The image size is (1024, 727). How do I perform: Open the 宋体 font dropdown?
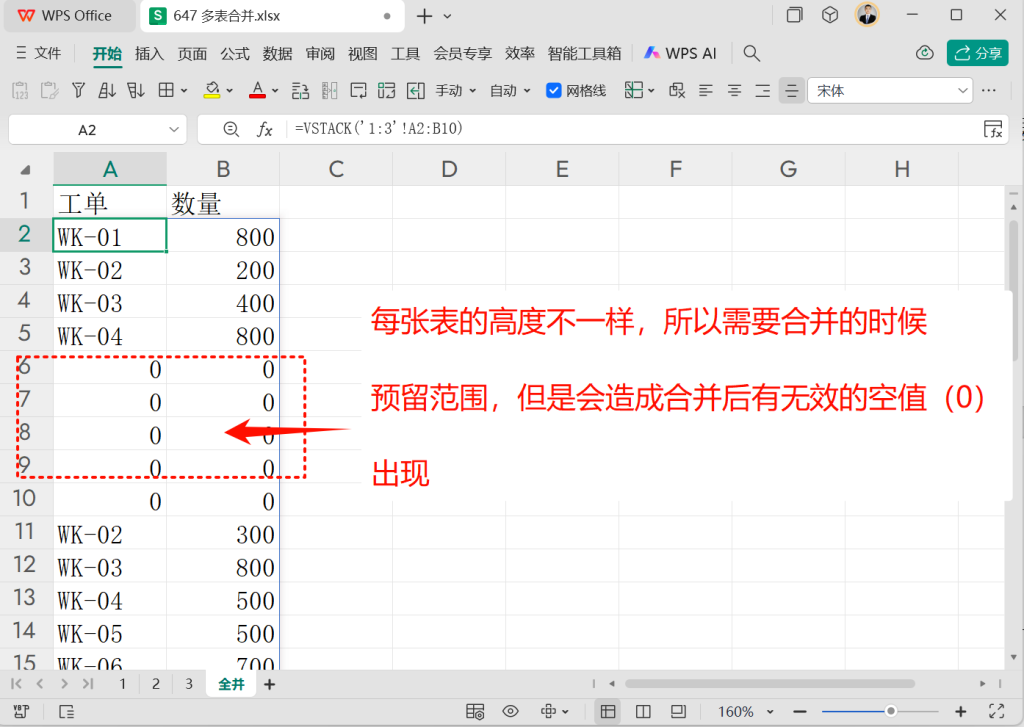(x=890, y=91)
